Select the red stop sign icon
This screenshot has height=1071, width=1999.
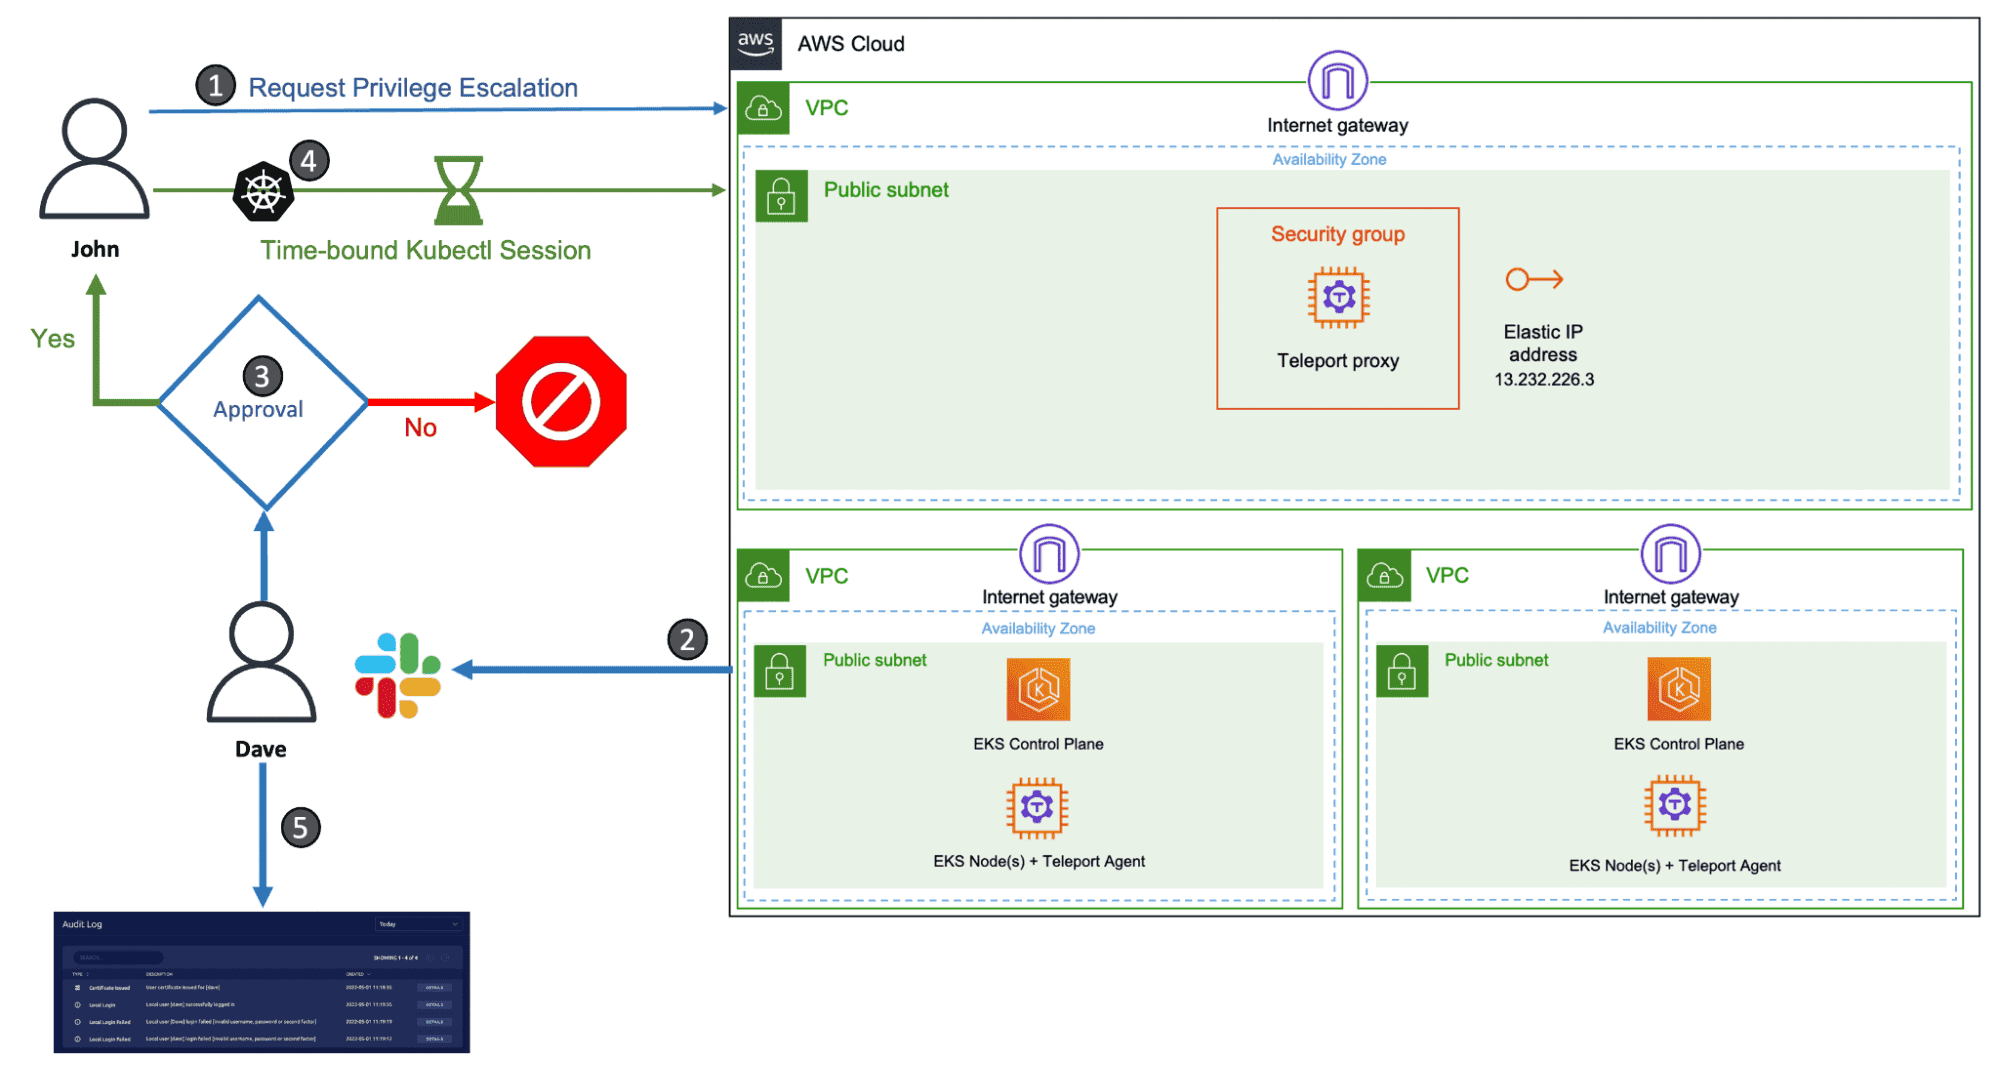click(x=561, y=402)
